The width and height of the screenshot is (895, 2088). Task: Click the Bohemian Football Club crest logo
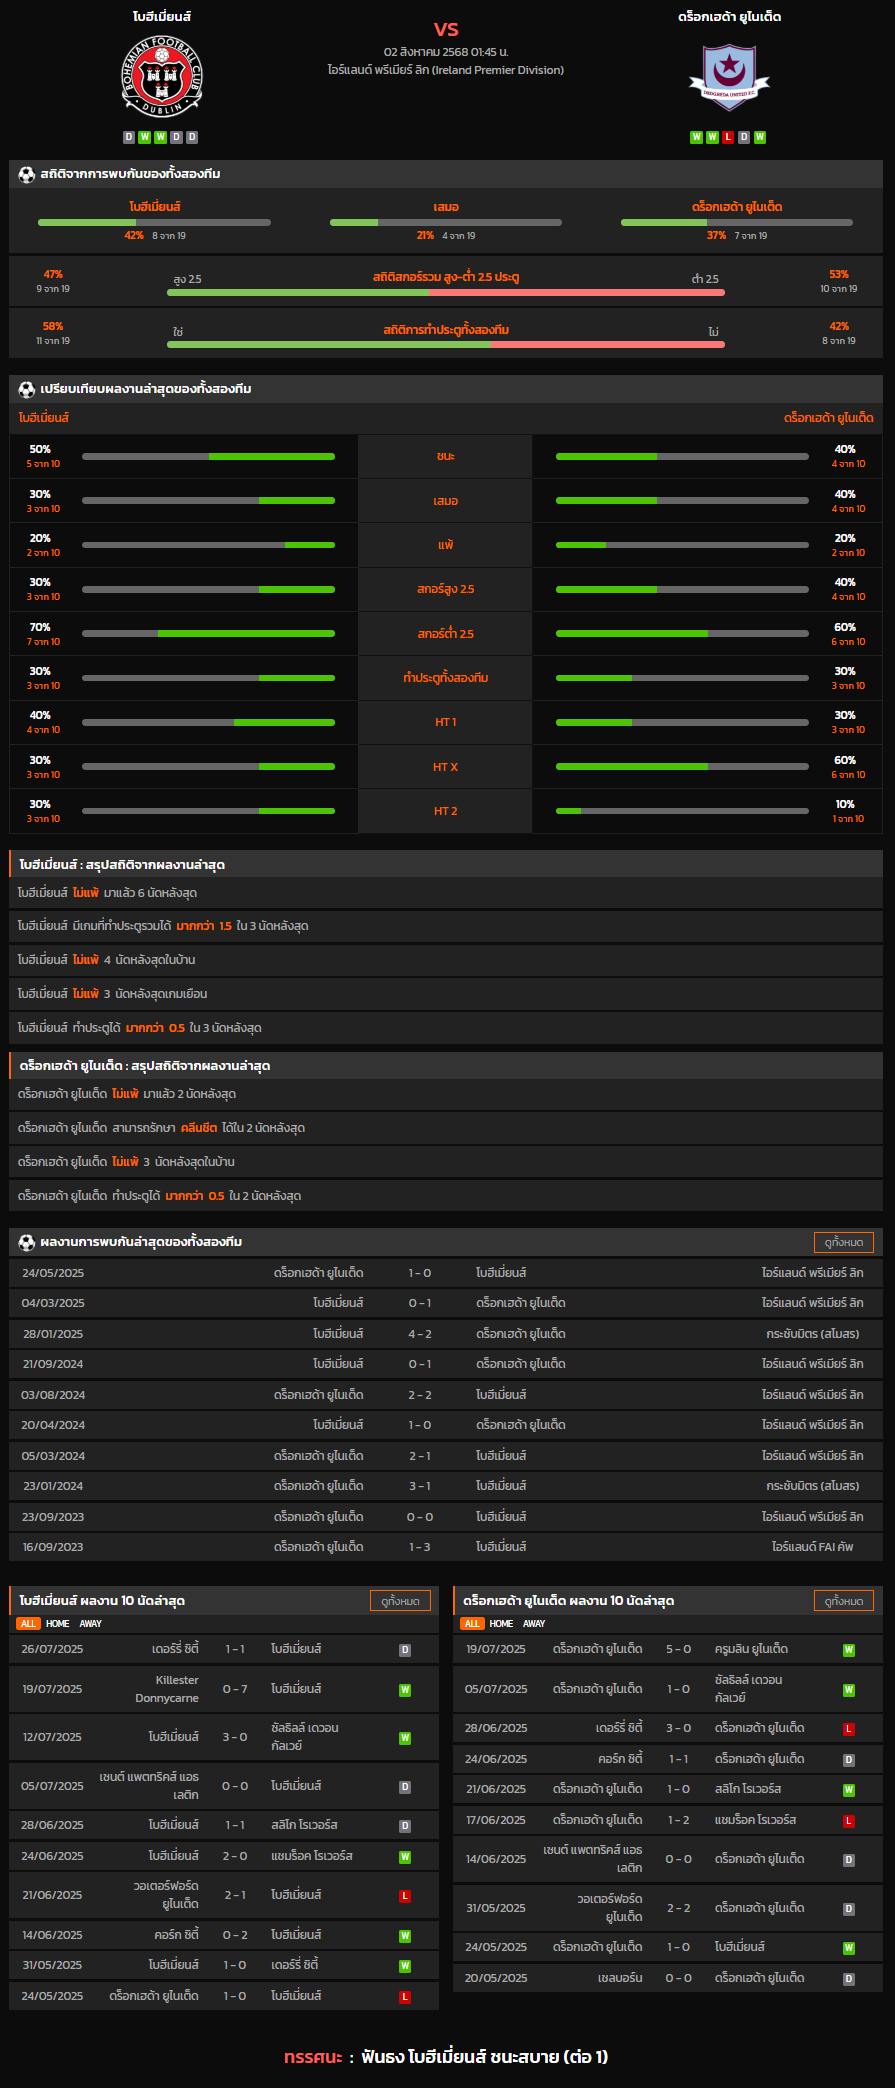[x=162, y=77]
